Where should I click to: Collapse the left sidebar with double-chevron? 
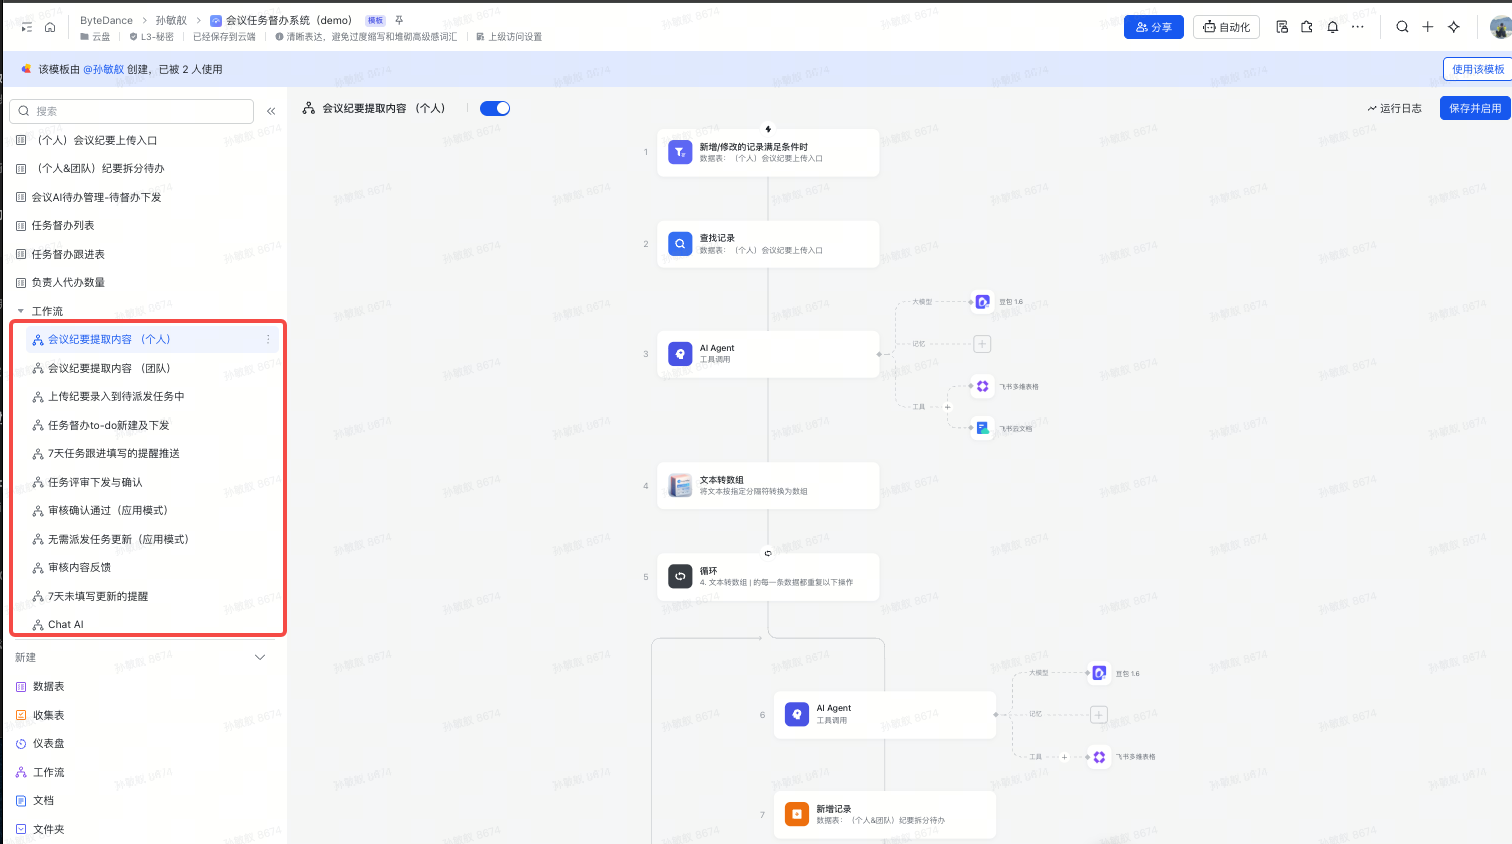(271, 111)
